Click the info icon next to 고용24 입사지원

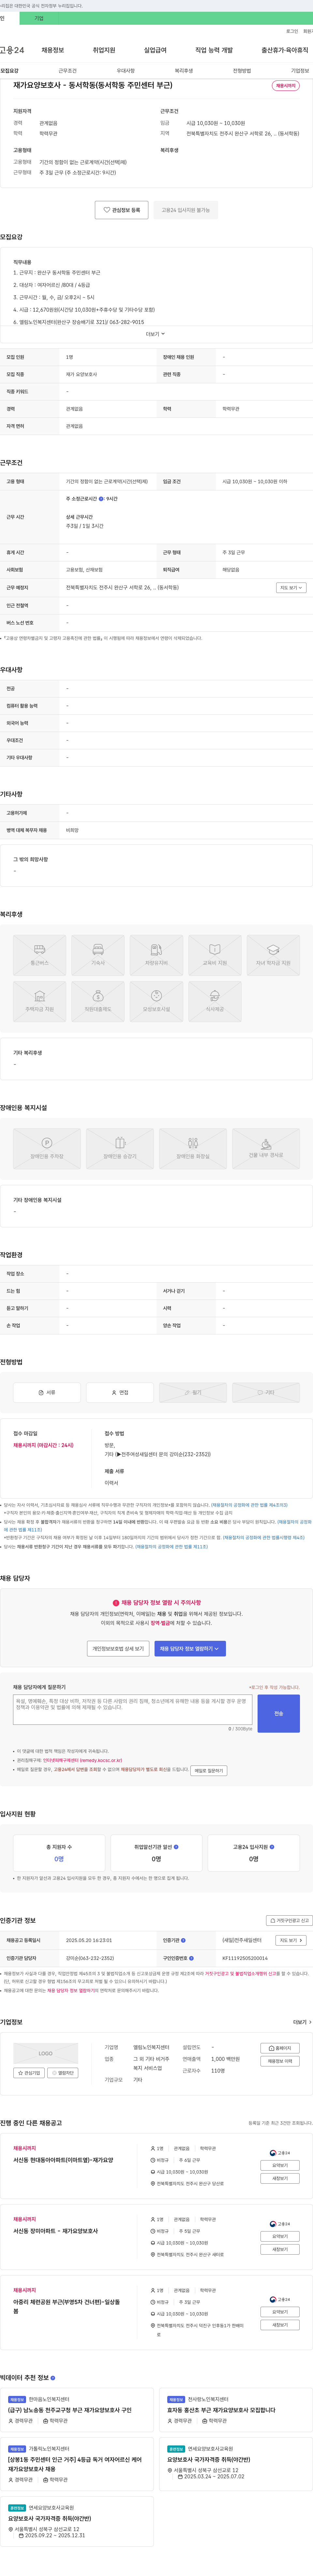click(272, 1847)
